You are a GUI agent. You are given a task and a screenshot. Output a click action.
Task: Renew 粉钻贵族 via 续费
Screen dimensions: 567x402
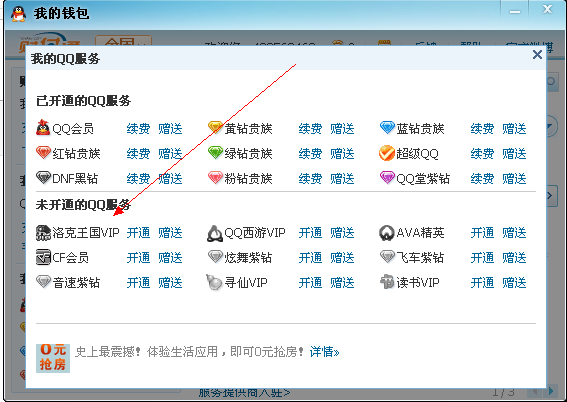click(310, 179)
